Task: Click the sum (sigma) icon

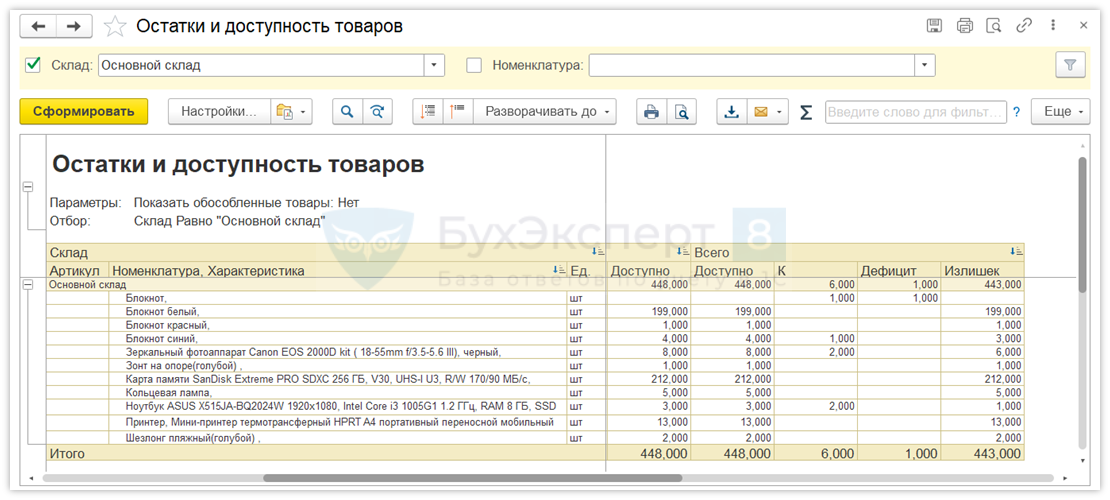Action: 806,112
